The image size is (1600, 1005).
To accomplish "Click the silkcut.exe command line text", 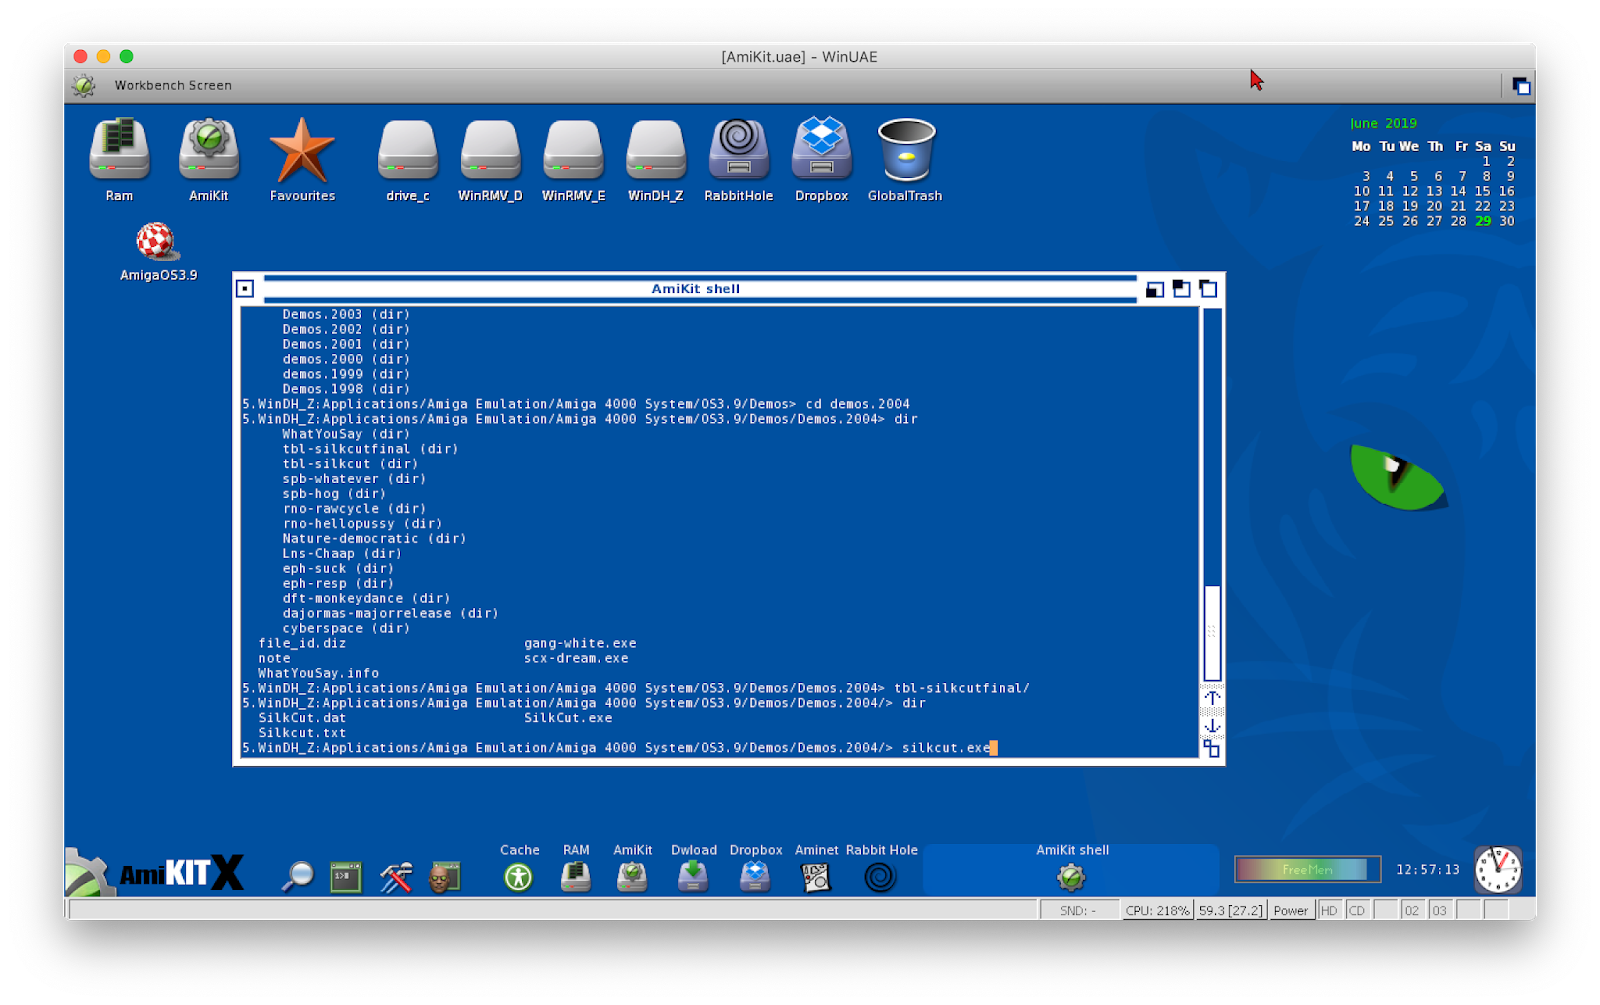I will pos(946,748).
